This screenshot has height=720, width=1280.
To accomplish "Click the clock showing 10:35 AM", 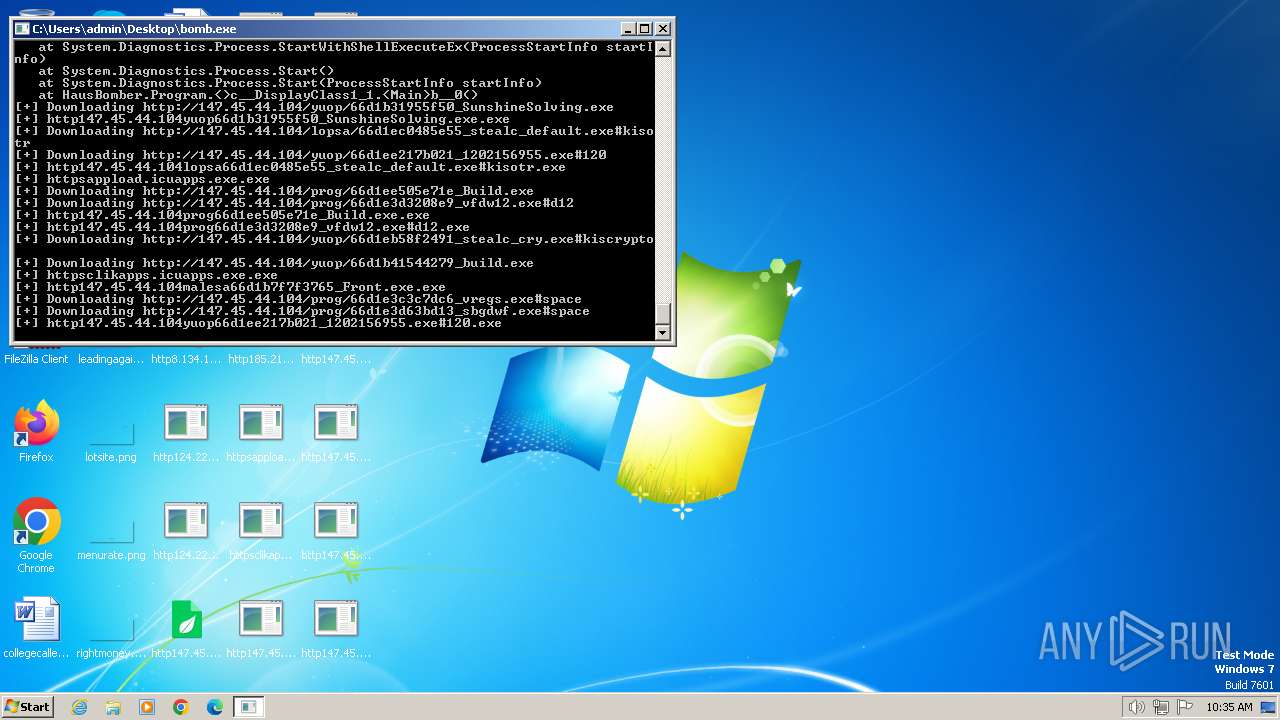I will 1229,707.
